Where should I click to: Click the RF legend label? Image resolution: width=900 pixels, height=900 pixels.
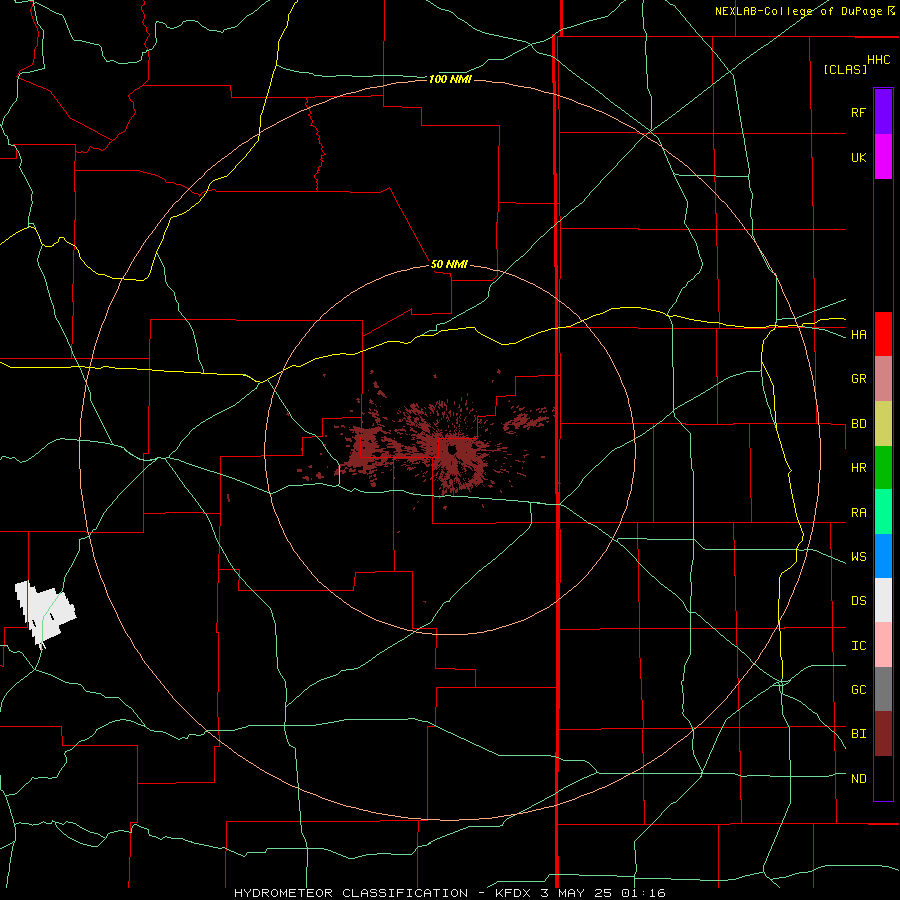[858, 112]
